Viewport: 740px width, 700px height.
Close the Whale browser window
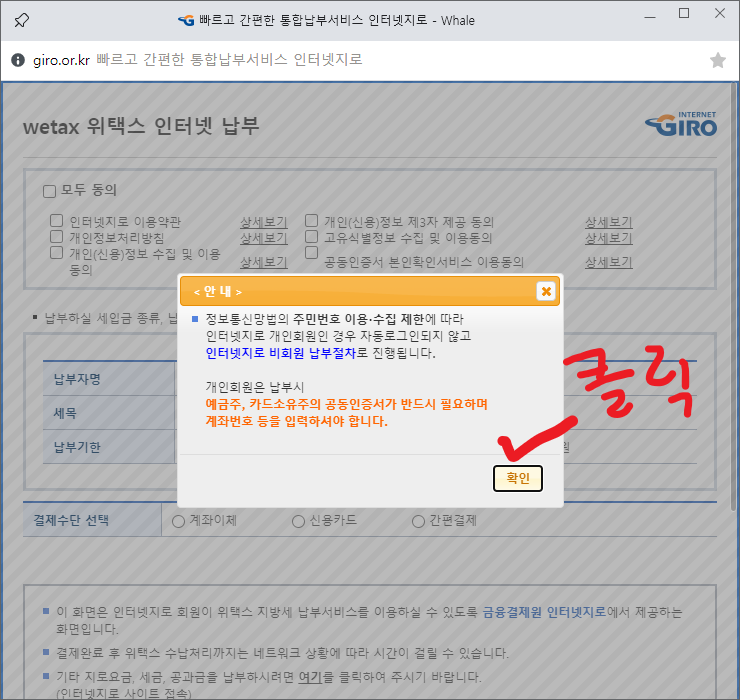pos(720,13)
